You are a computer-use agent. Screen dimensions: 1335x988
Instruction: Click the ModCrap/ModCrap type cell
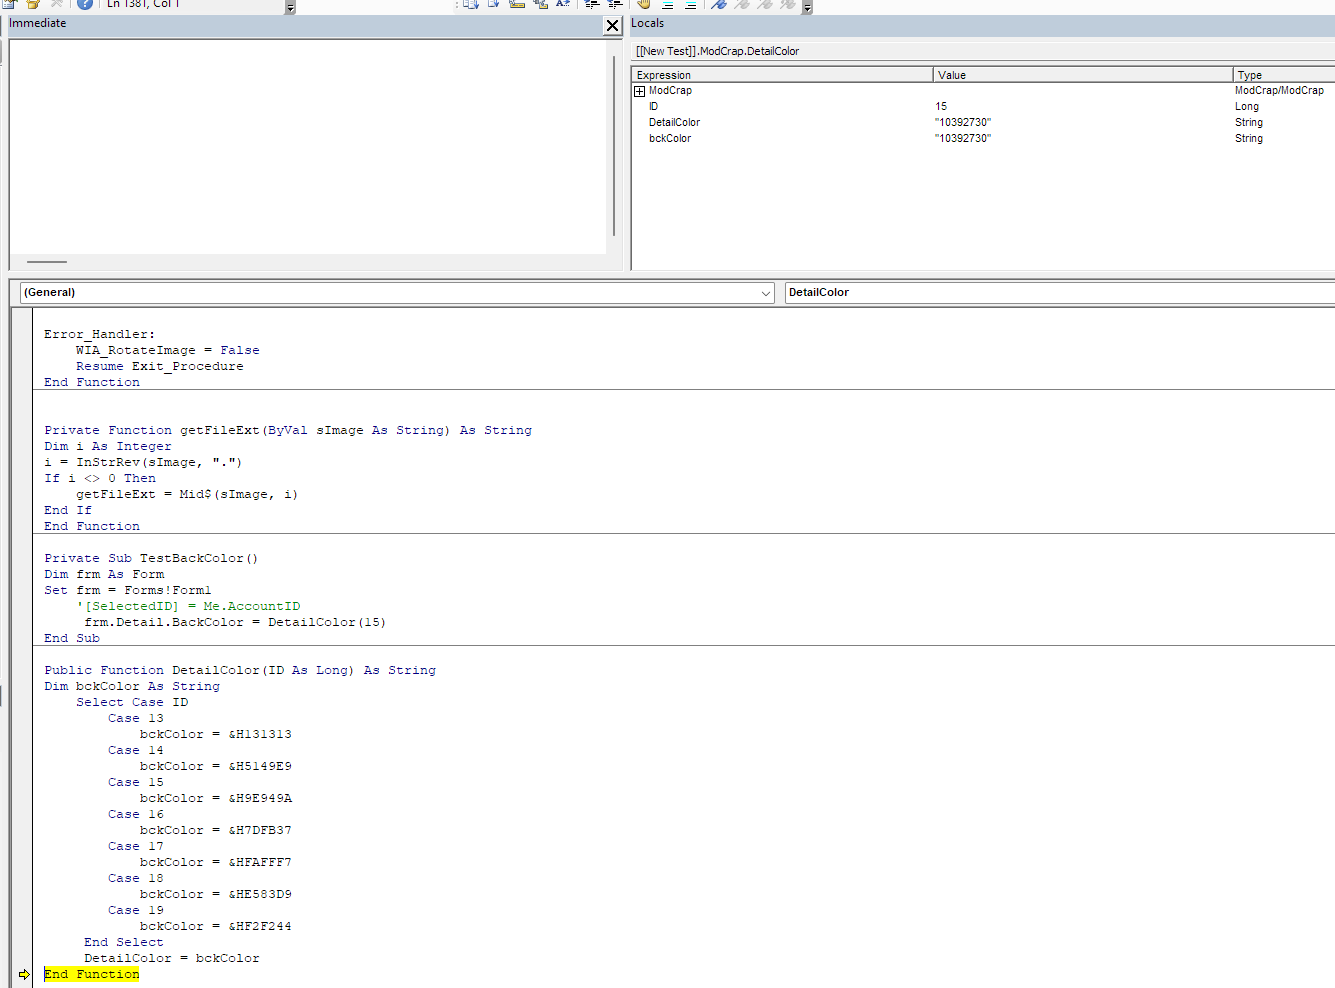[1279, 91]
